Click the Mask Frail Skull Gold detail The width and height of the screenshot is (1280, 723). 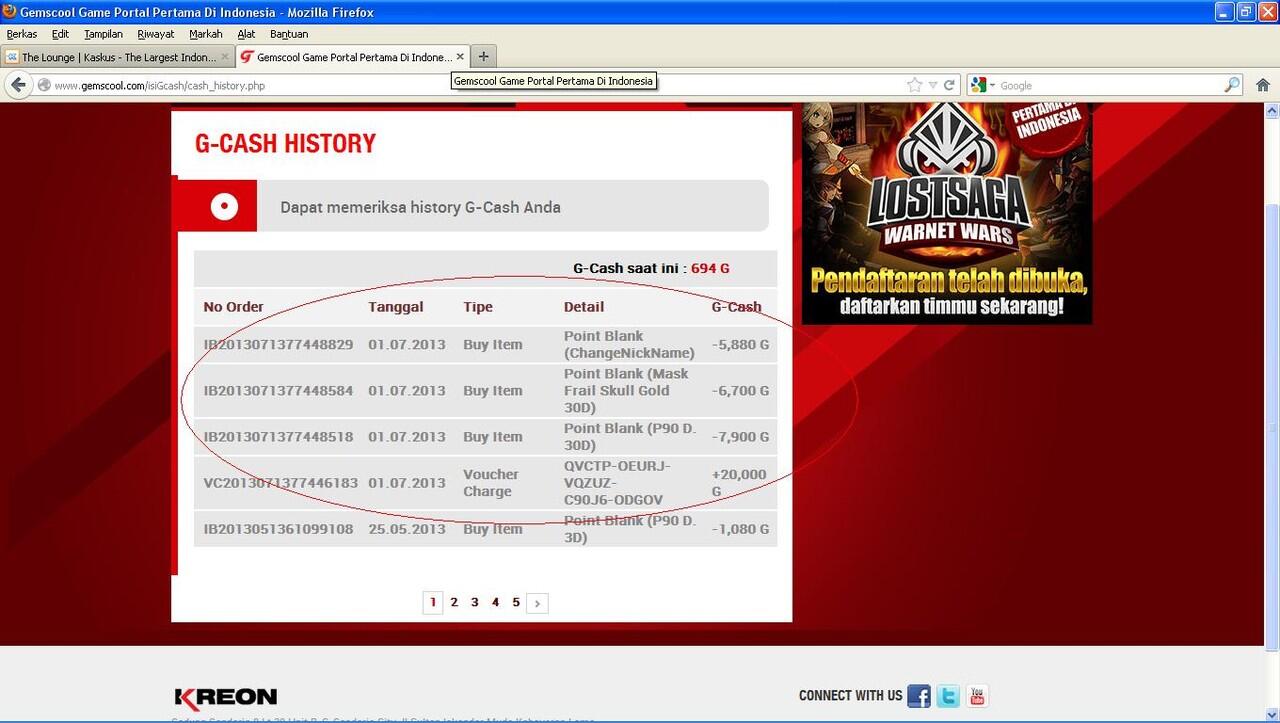tap(626, 391)
